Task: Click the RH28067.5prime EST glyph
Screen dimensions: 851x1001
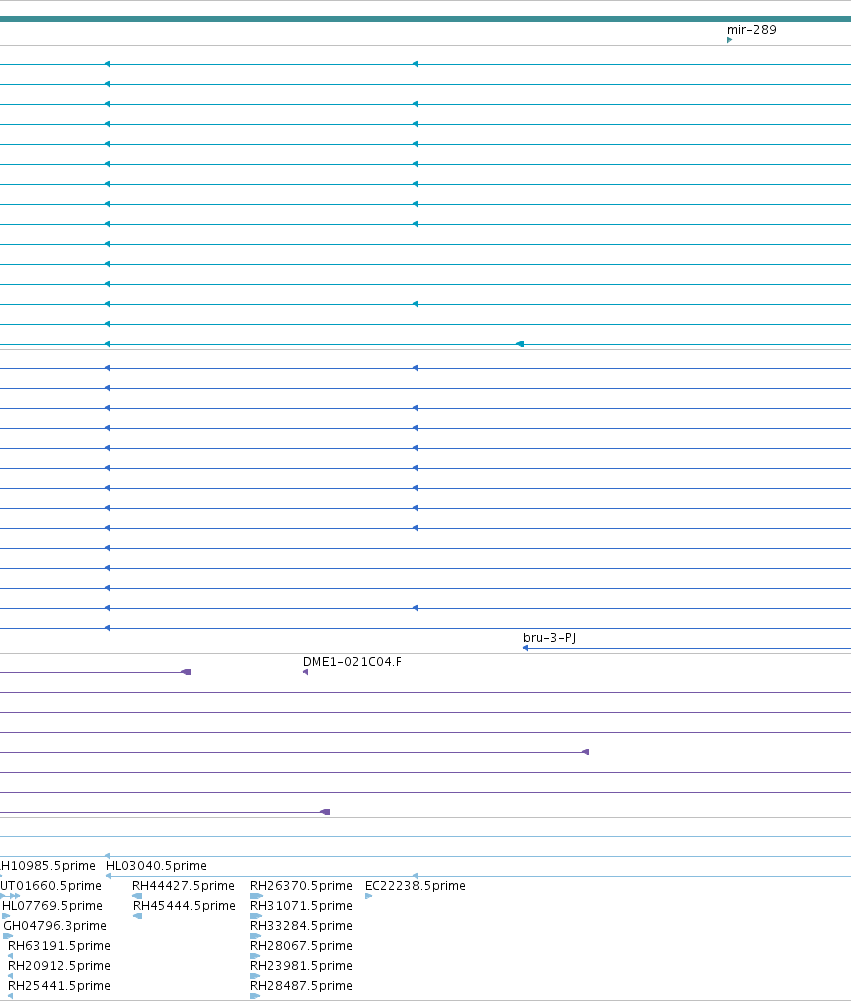Action: click(255, 956)
